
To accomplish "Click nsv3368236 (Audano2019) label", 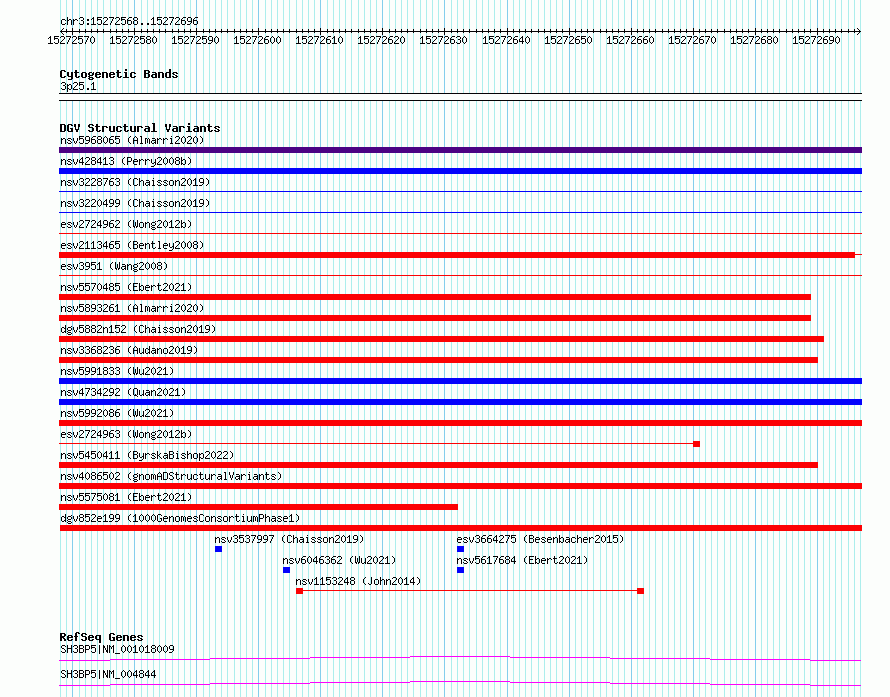I will (129, 350).
